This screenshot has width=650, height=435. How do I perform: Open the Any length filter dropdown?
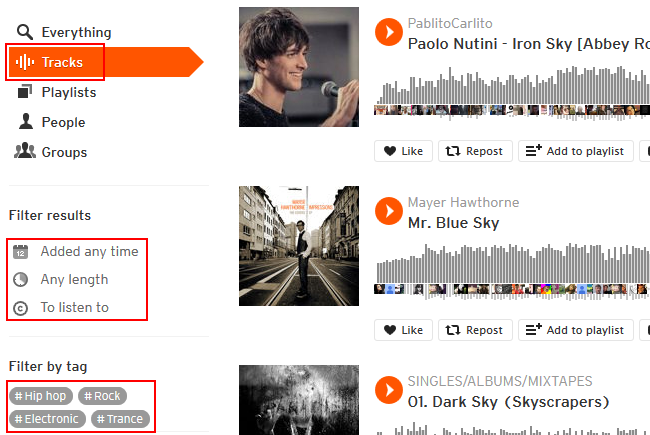(x=61, y=279)
